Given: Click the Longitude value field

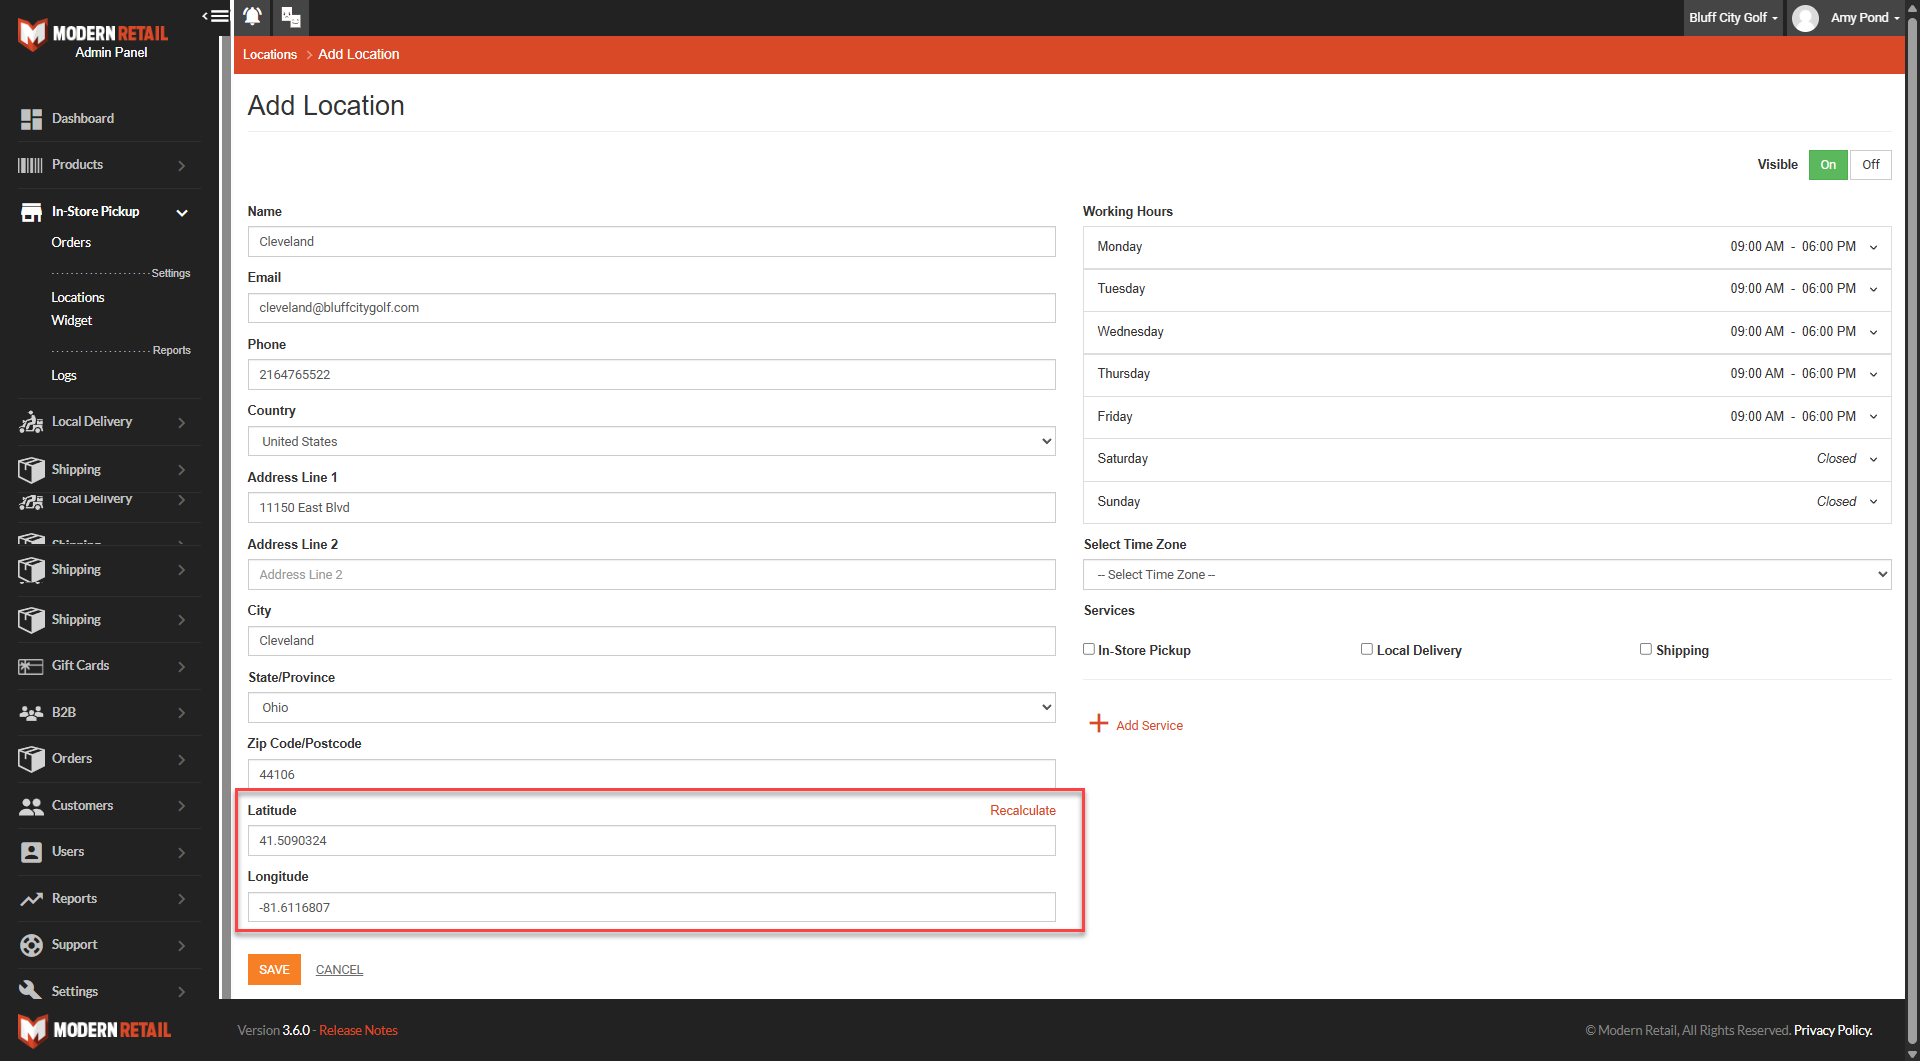Looking at the screenshot, I should pyautogui.click(x=651, y=907).
